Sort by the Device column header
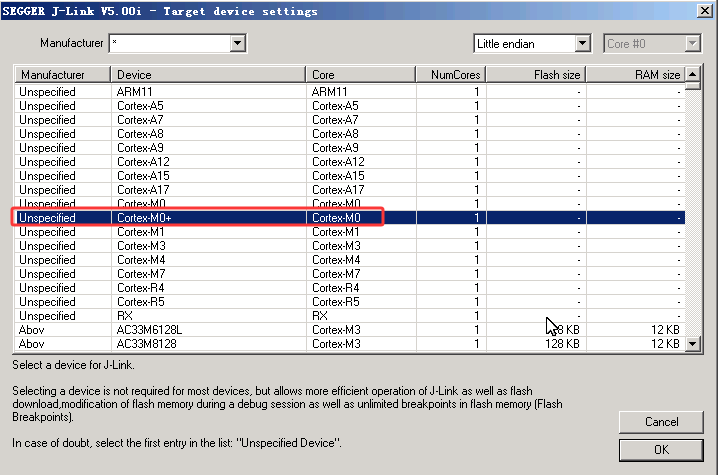The height and width of the screenshot is (475, 718). (208, 75)
